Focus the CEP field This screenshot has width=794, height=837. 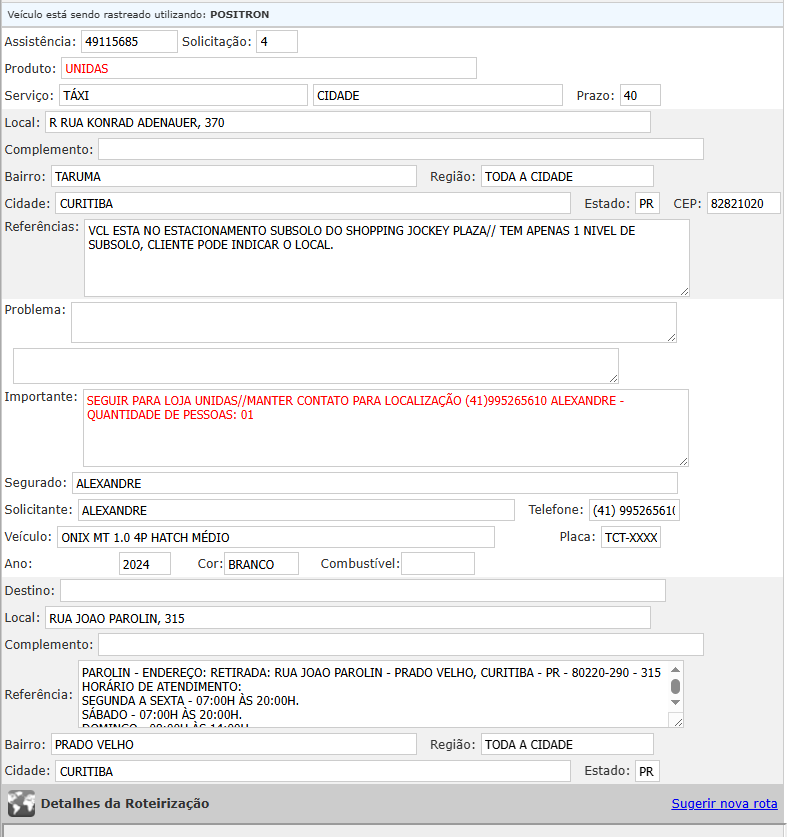point(743,203)
